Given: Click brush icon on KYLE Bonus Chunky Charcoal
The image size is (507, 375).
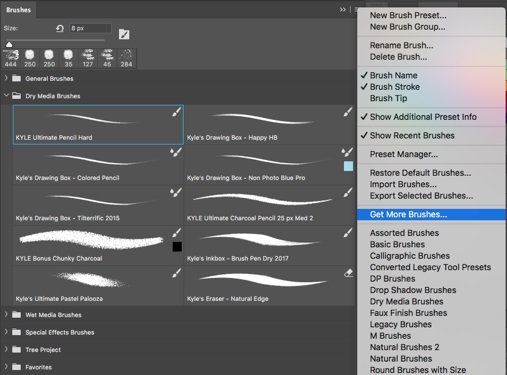Looking at the screenshot, I should pos(177,233).
